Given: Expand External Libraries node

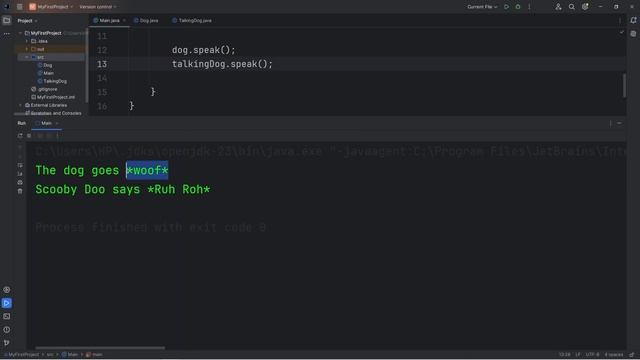Looking at the screenshot, I should pos(20,105).
